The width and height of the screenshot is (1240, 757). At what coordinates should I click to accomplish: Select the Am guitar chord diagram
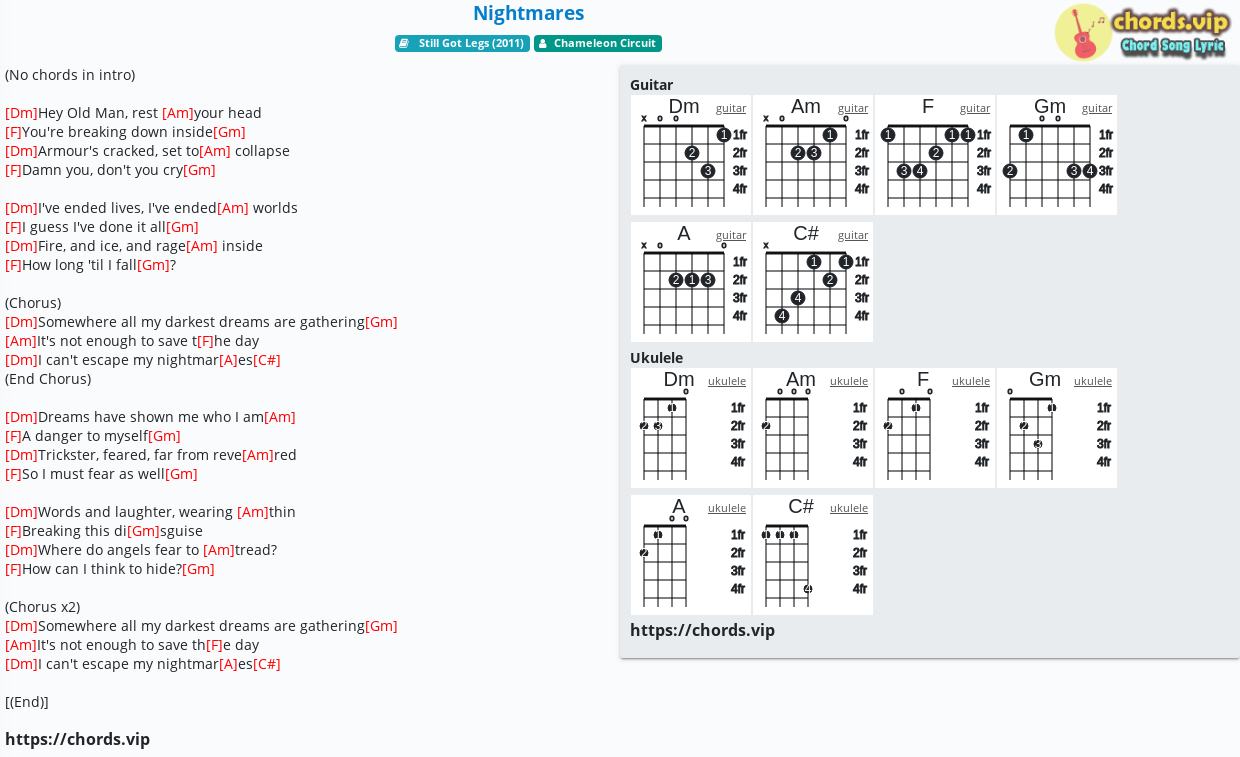click(813, 155)
